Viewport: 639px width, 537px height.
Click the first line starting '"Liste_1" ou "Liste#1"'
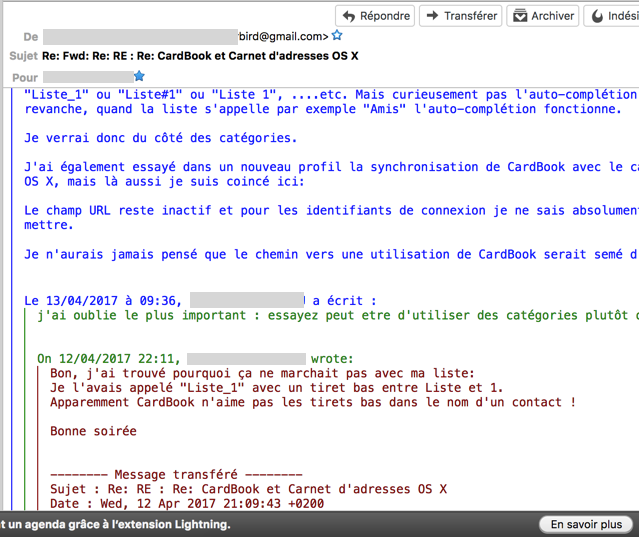[x=331, y=95]
